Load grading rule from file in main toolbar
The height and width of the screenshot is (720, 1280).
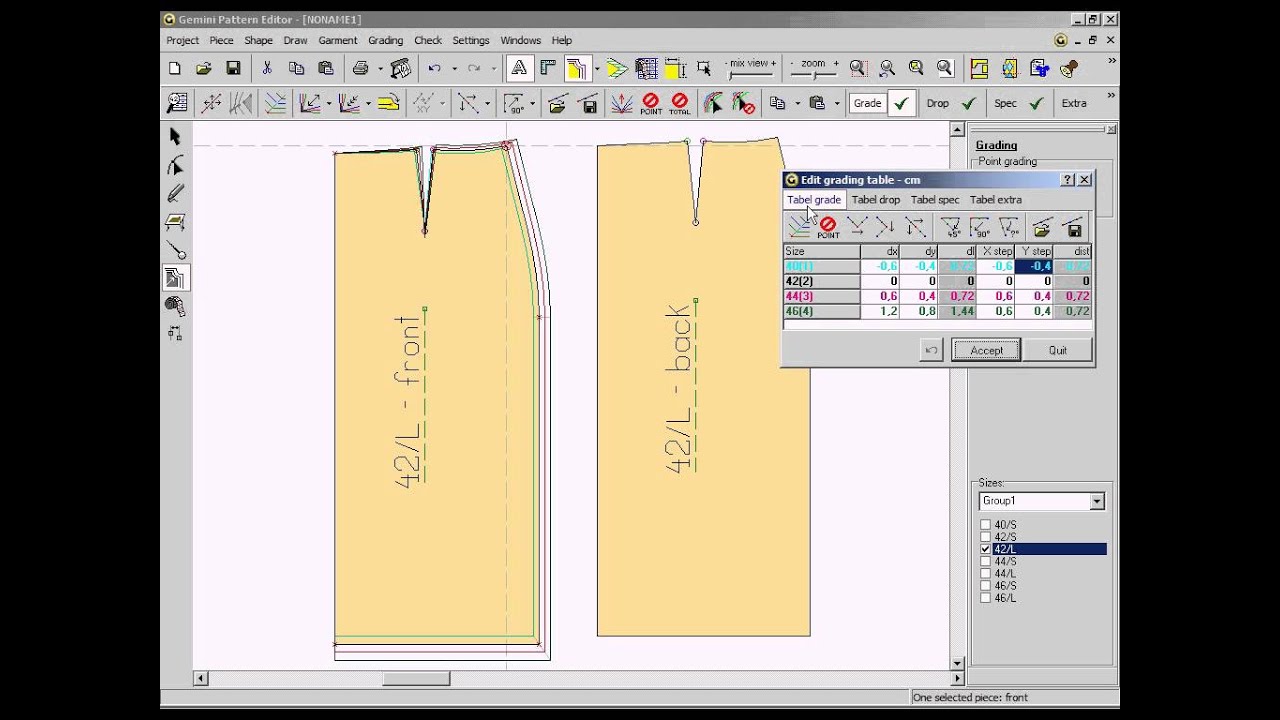click(558, 103)
